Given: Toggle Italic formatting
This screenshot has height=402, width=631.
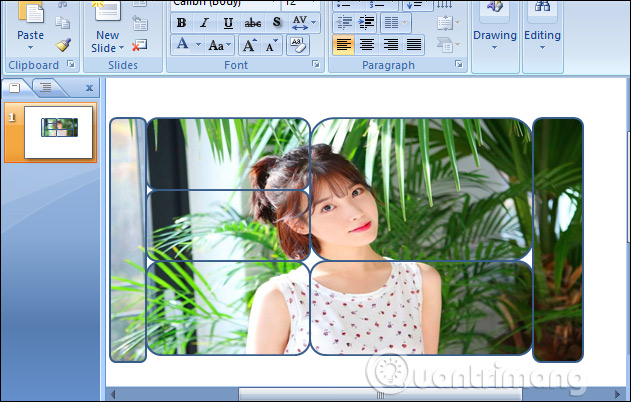Looking at the screenshot, I should tap(204, 23).
